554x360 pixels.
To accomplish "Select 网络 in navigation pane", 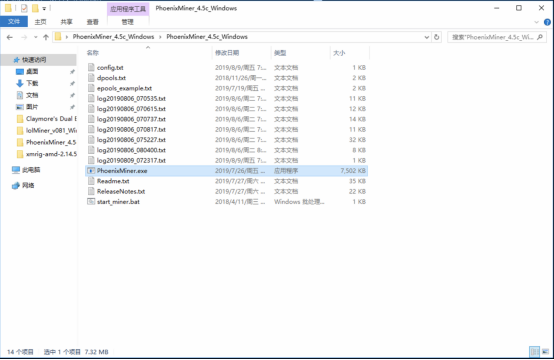I will tap(28, 185).
